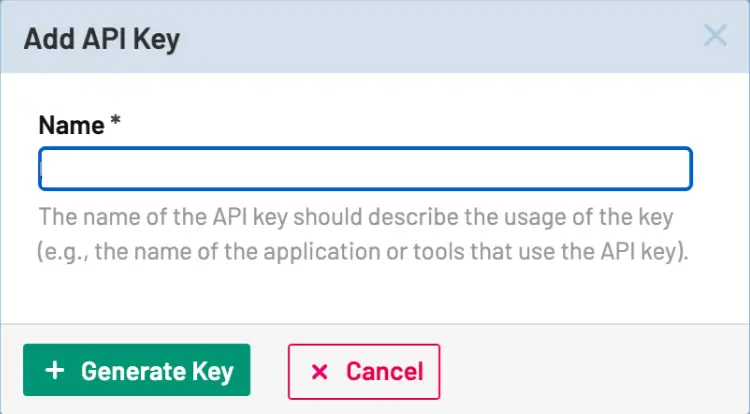Cancel adding the API key

[363, 372]
